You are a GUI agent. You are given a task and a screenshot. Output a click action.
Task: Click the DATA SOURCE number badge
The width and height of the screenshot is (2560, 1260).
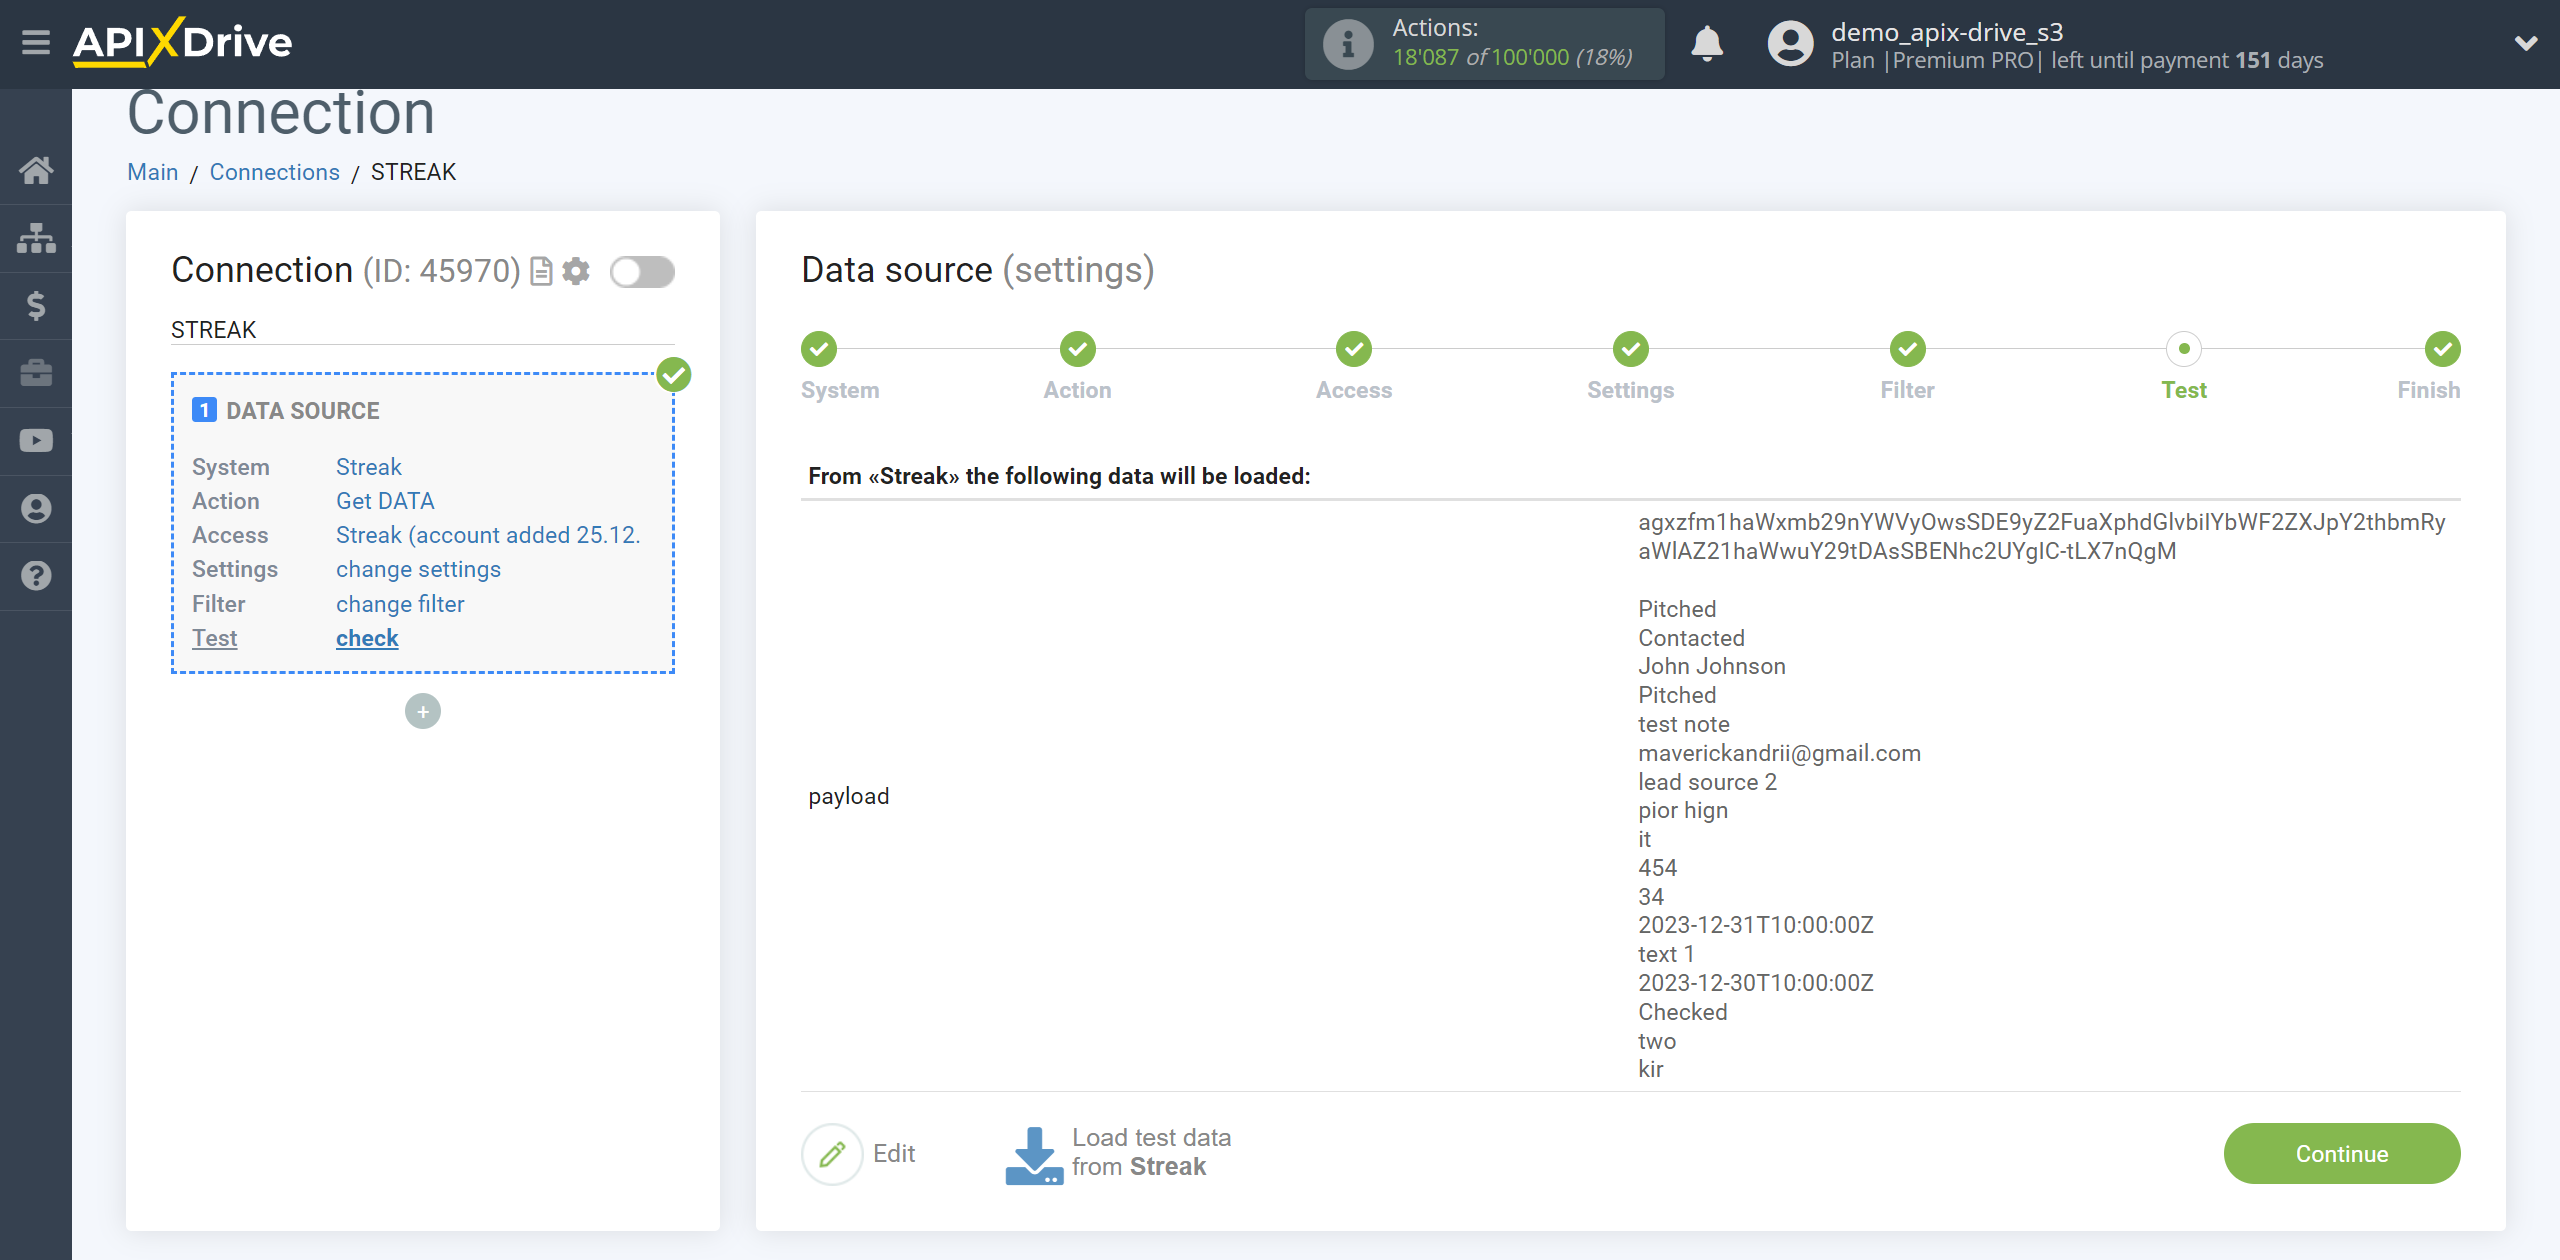click(204, 411)
